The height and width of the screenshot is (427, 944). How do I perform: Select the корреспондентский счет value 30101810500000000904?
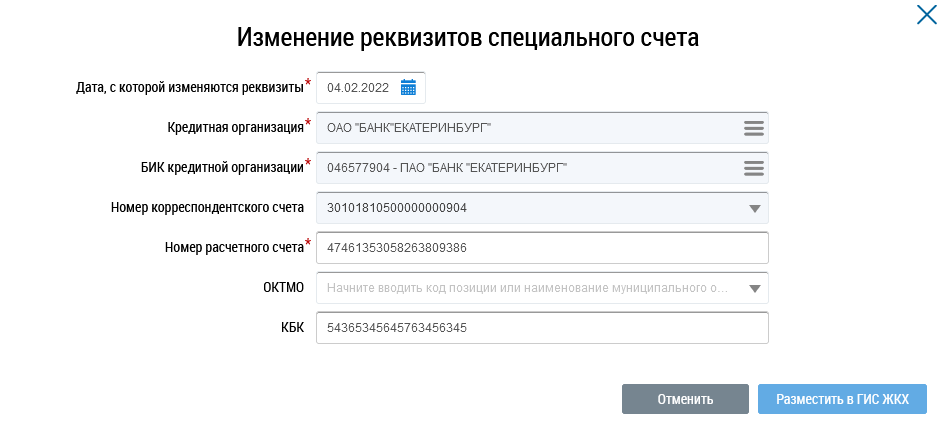pyautogui.click(x=397, y=208)
